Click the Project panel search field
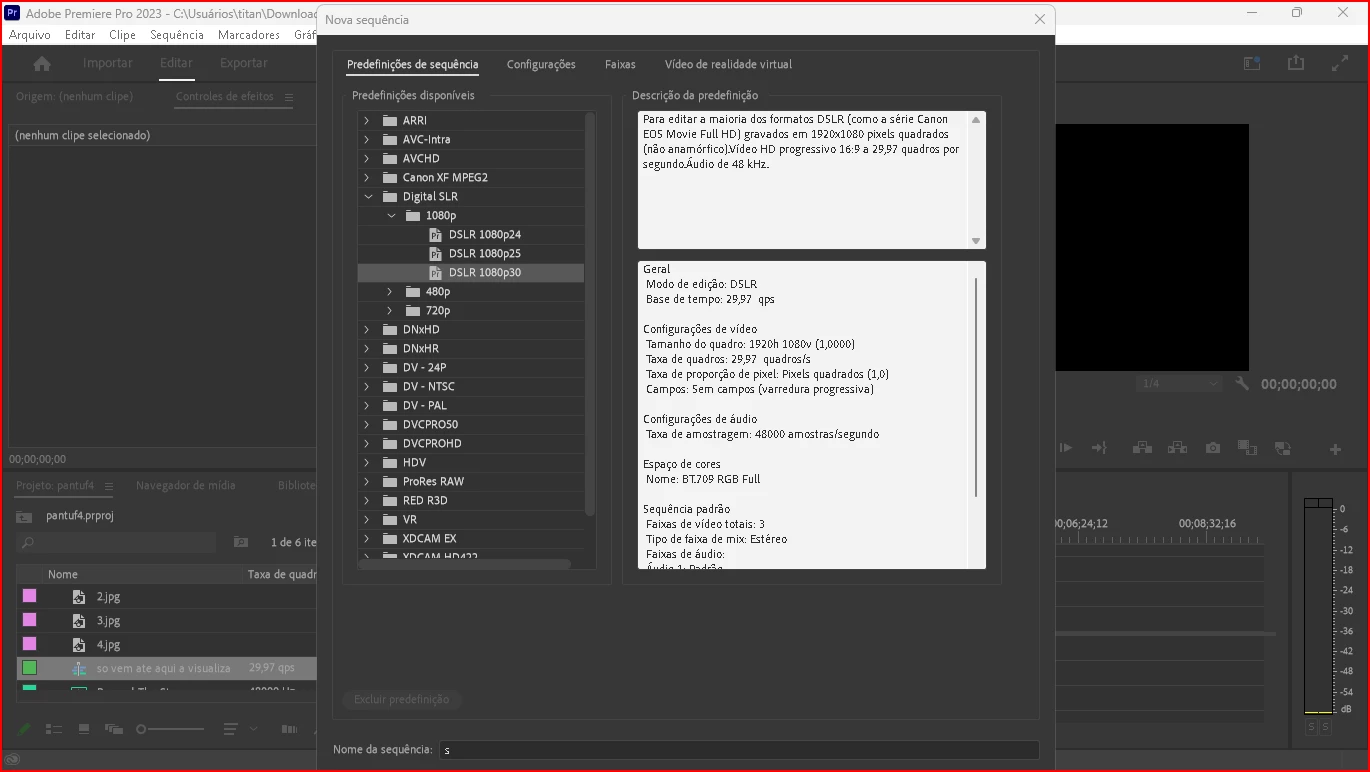Image resolution: width=1370 pixels, height=772 pixels. click(x=116, y=542)
